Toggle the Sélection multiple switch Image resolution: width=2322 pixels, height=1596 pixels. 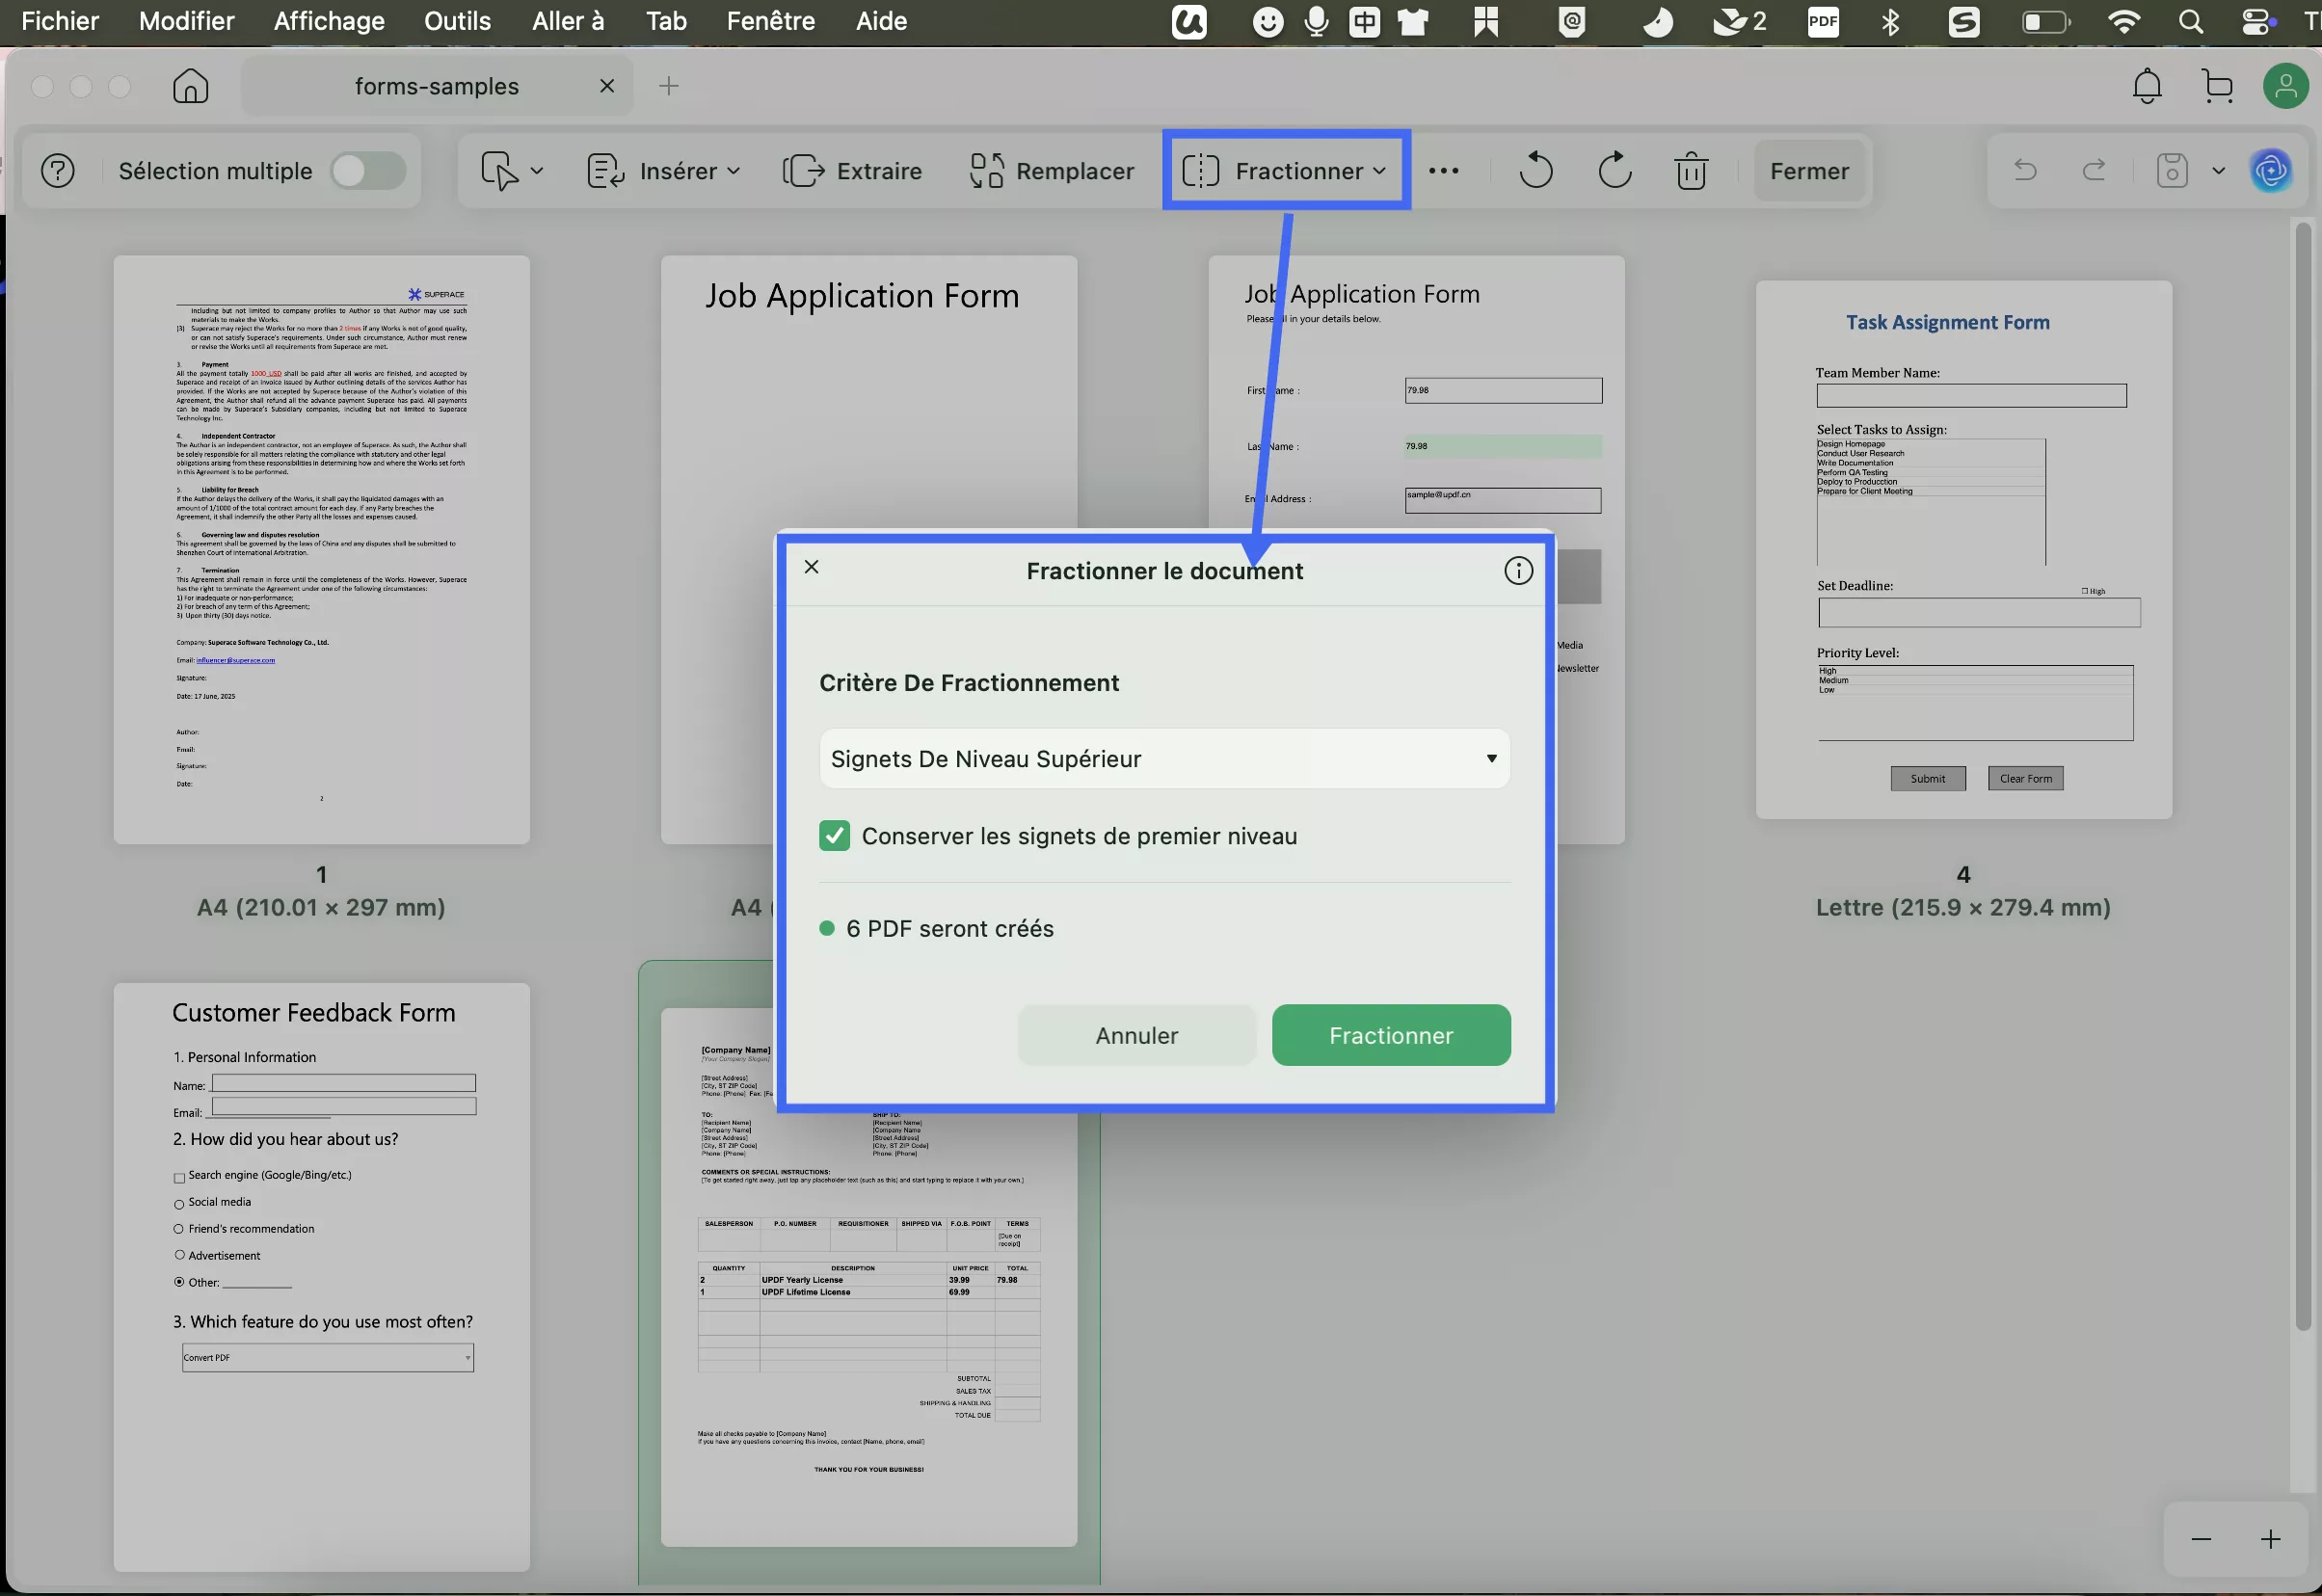click(x=367, y=171)
